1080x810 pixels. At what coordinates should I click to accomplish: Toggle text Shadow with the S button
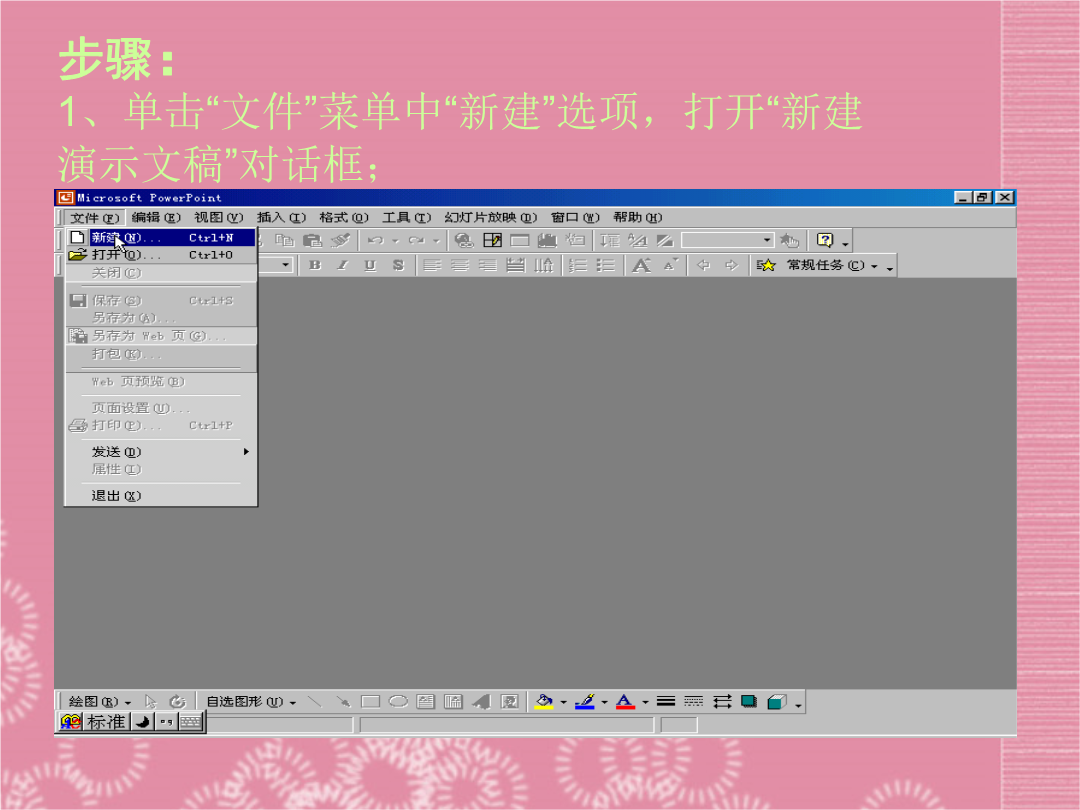pyautogui.click(x=398, y=265)
